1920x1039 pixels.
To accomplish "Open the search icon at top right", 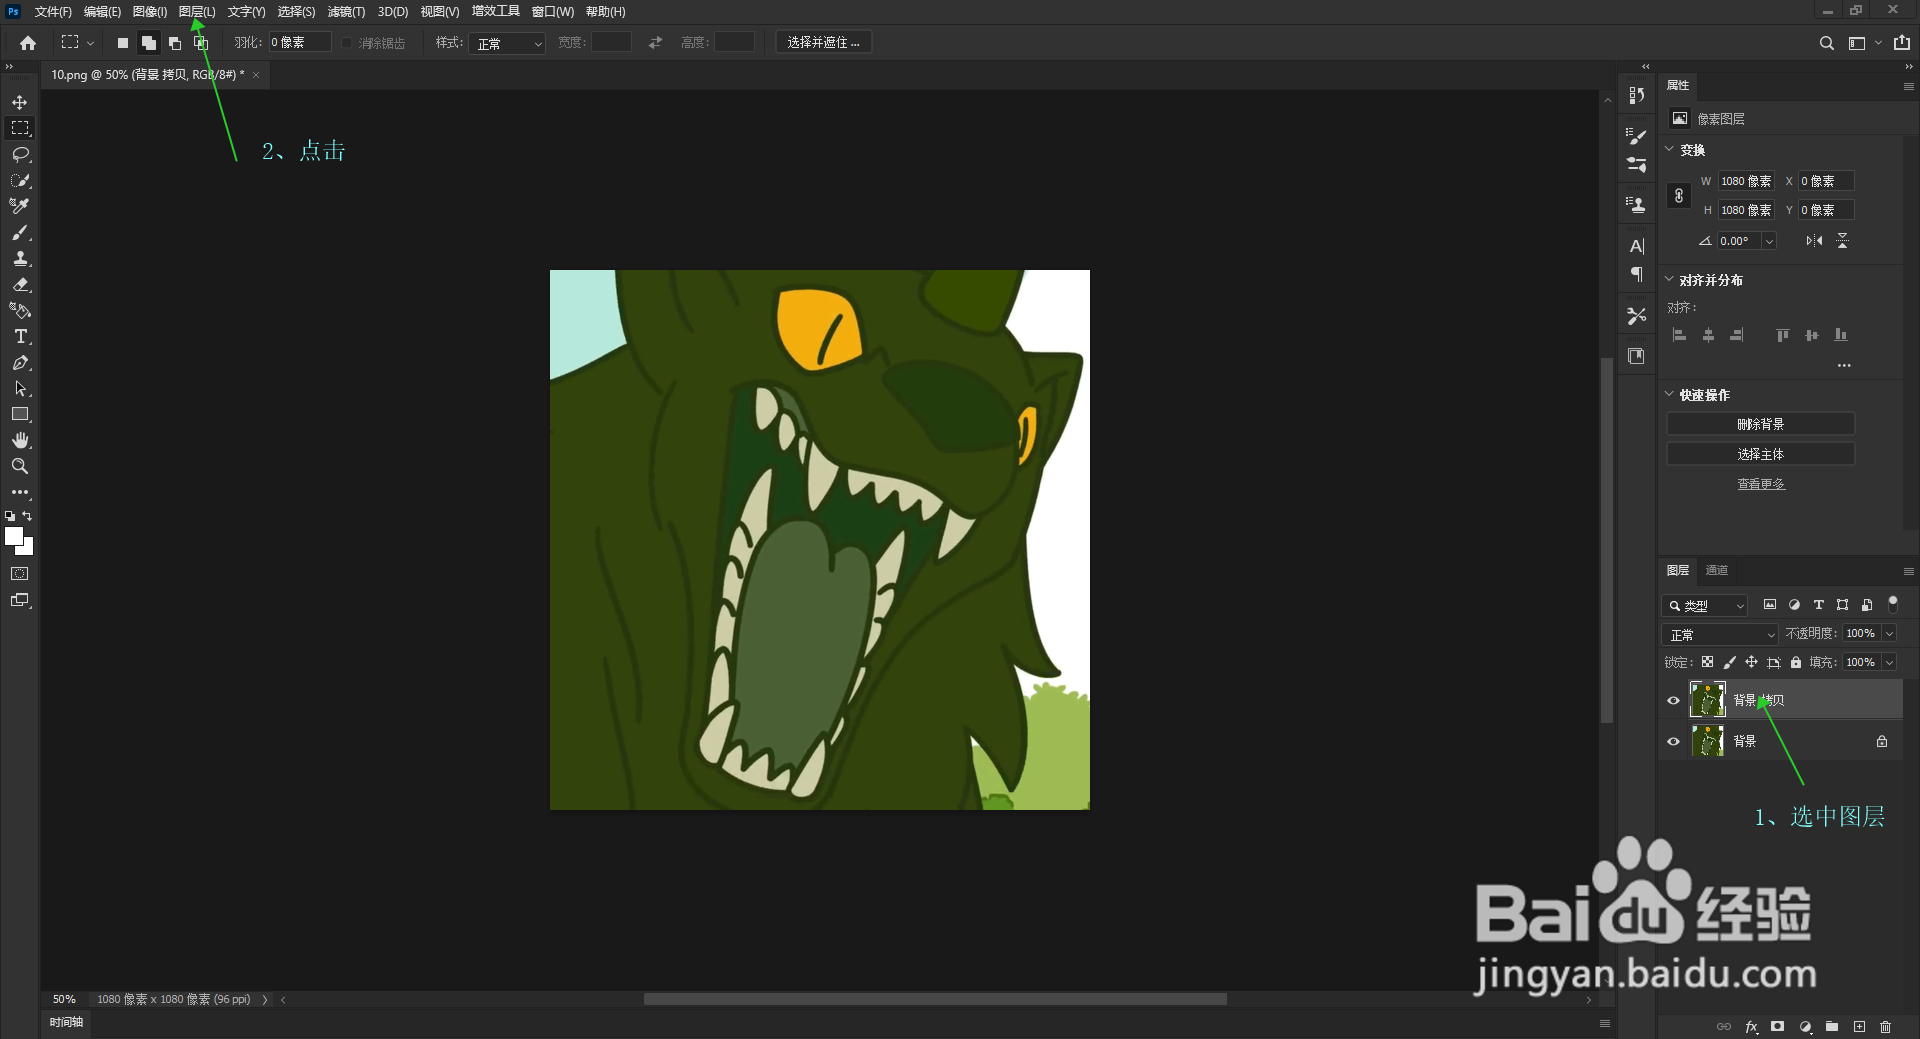I will (1826, 43).
